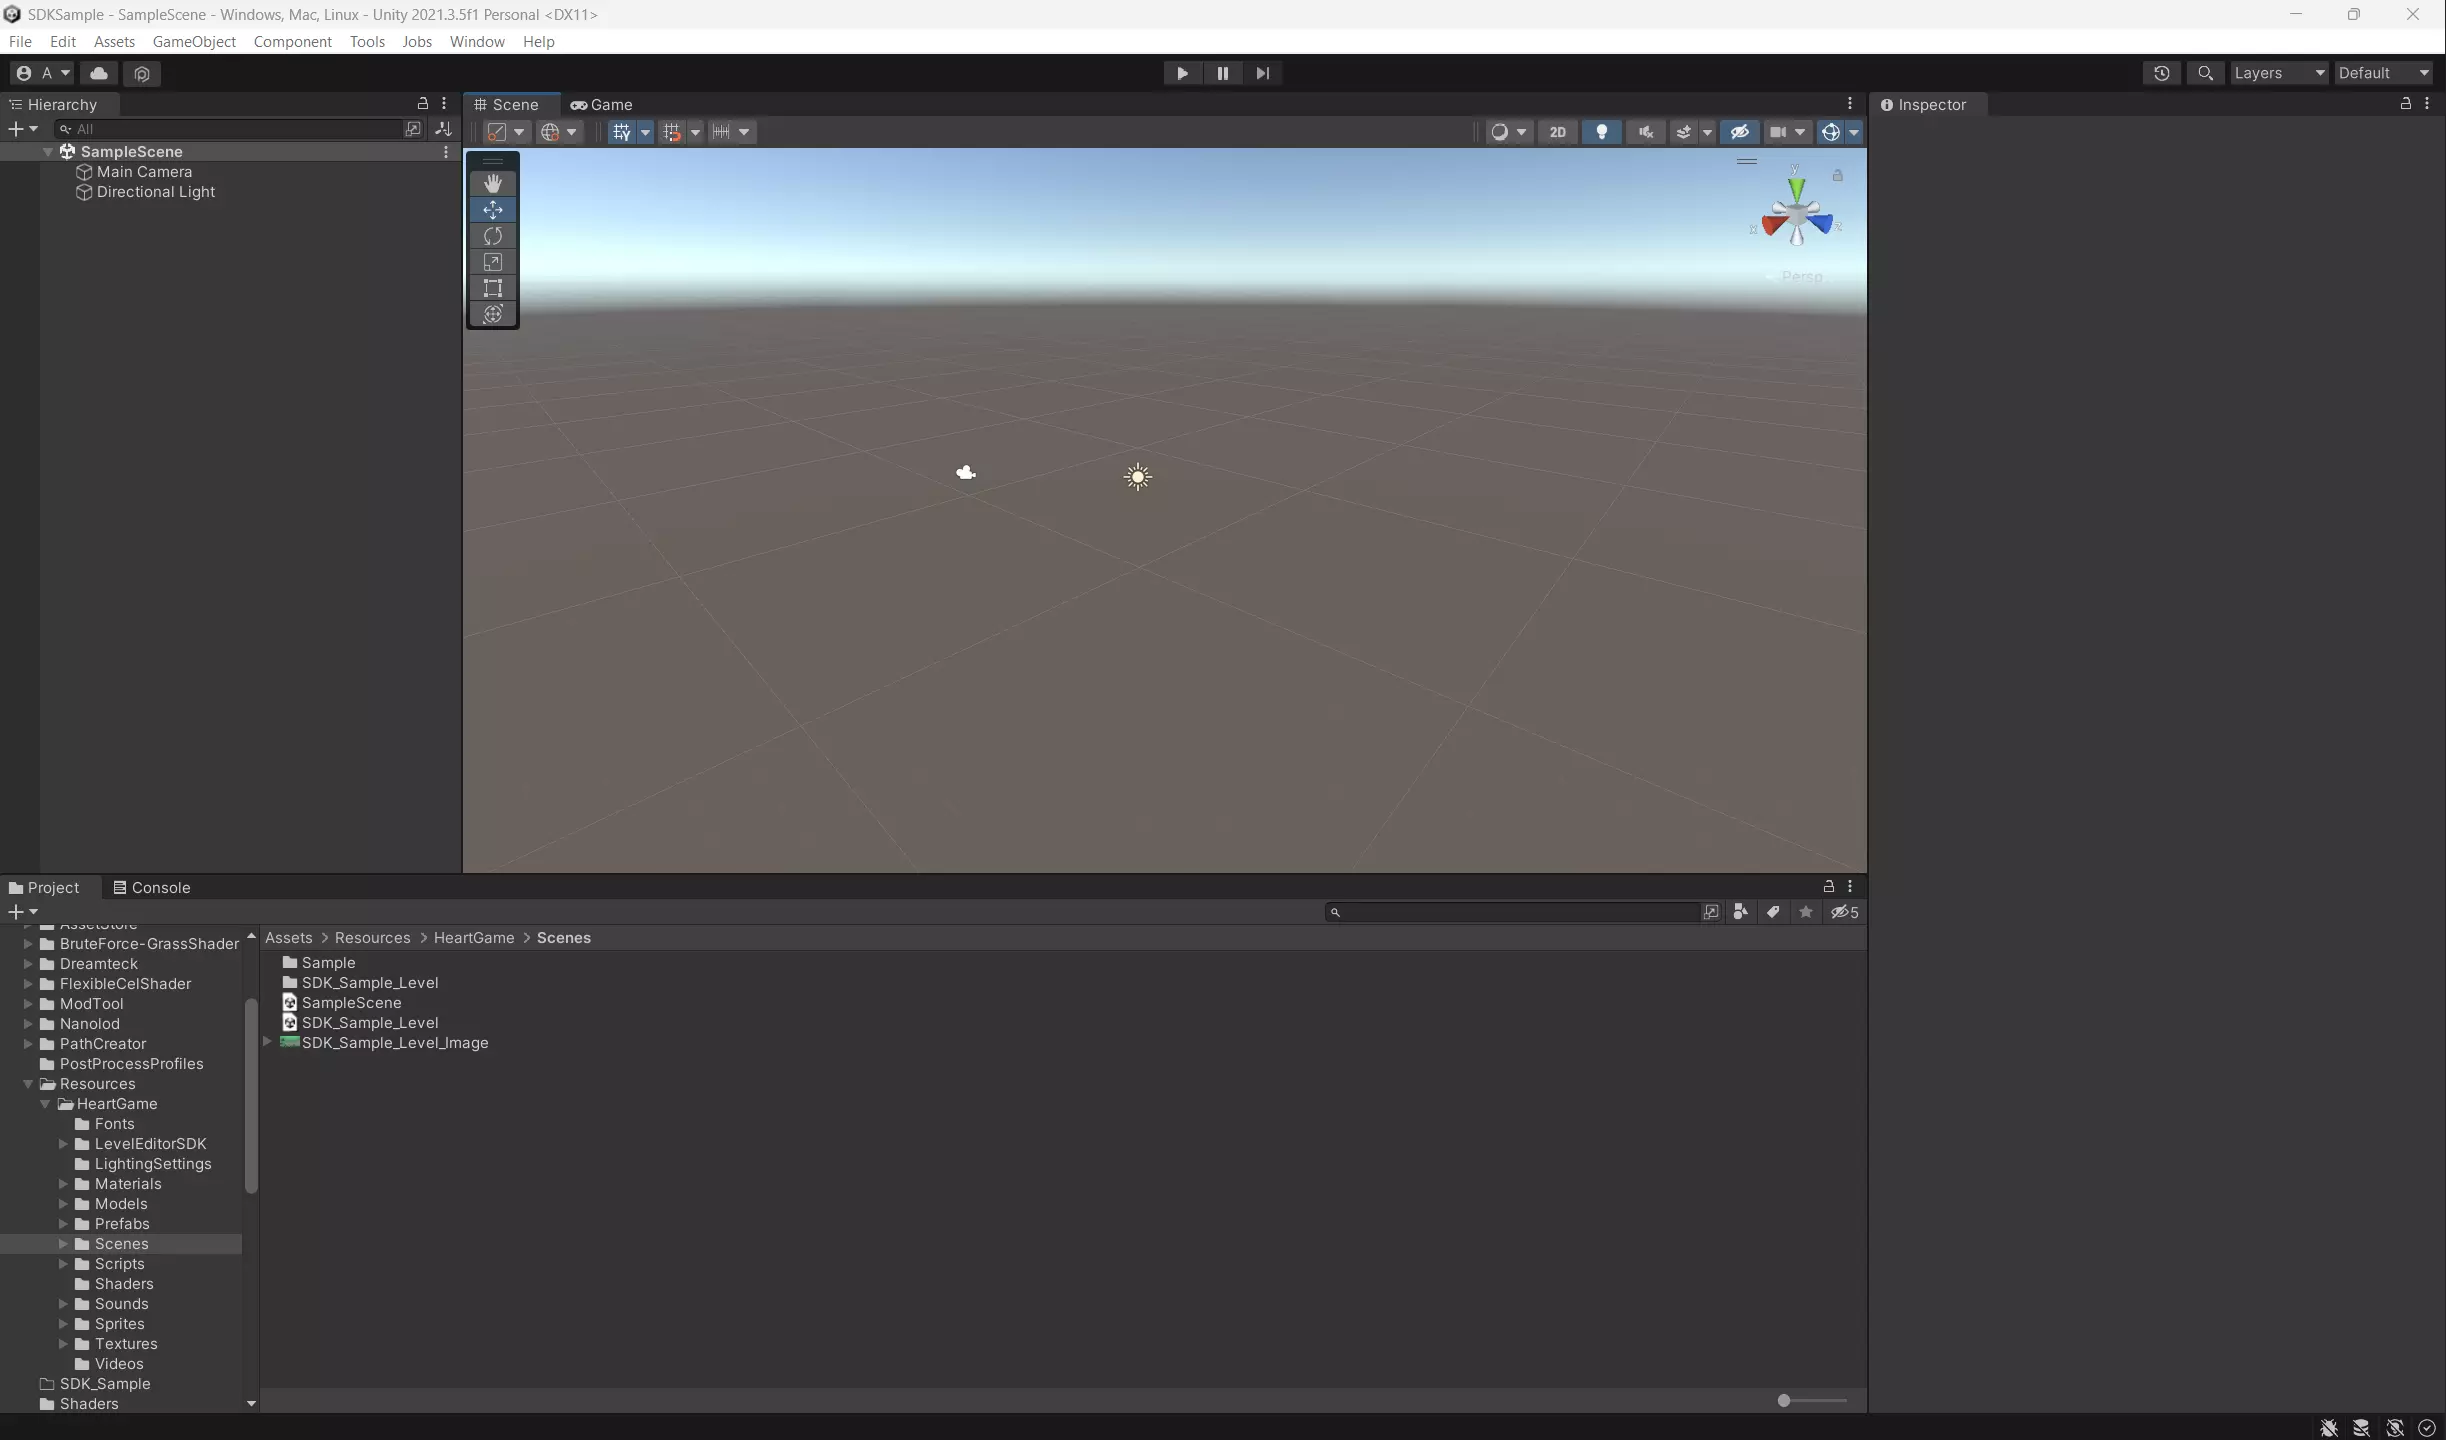The height and width of the screenshot is (1440, 2446).
Task: Open the Default layout dropdown
Action: [x=2383, y=73]
